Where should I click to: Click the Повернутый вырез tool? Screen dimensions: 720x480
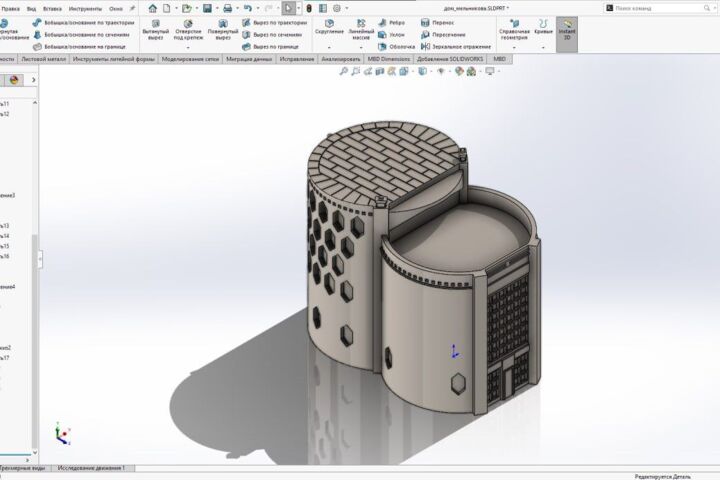223,30
